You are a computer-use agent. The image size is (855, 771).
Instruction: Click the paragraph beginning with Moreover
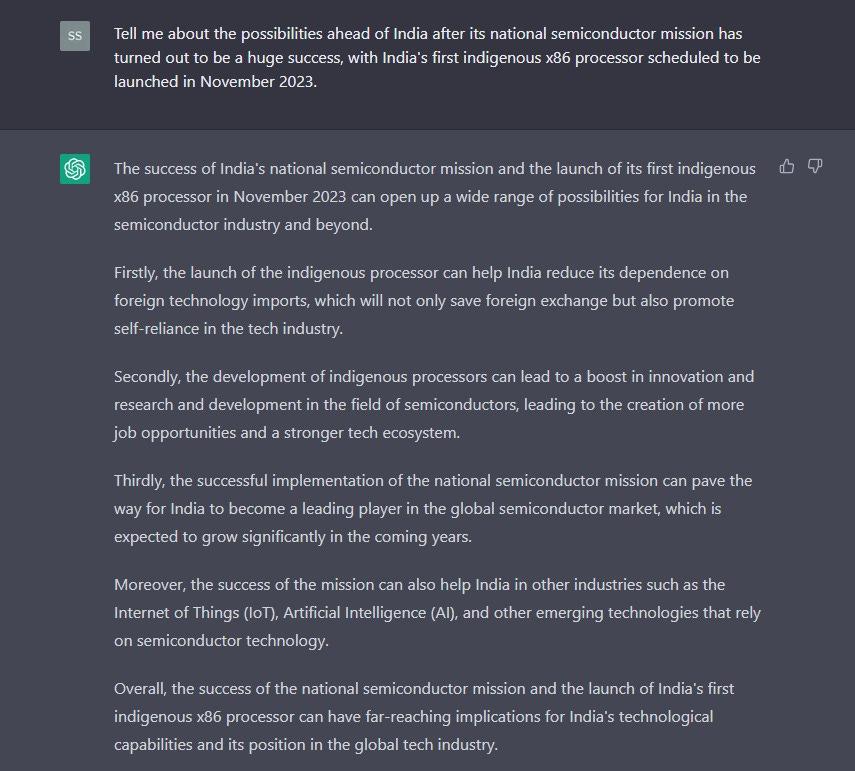click(x=437, y=612)
